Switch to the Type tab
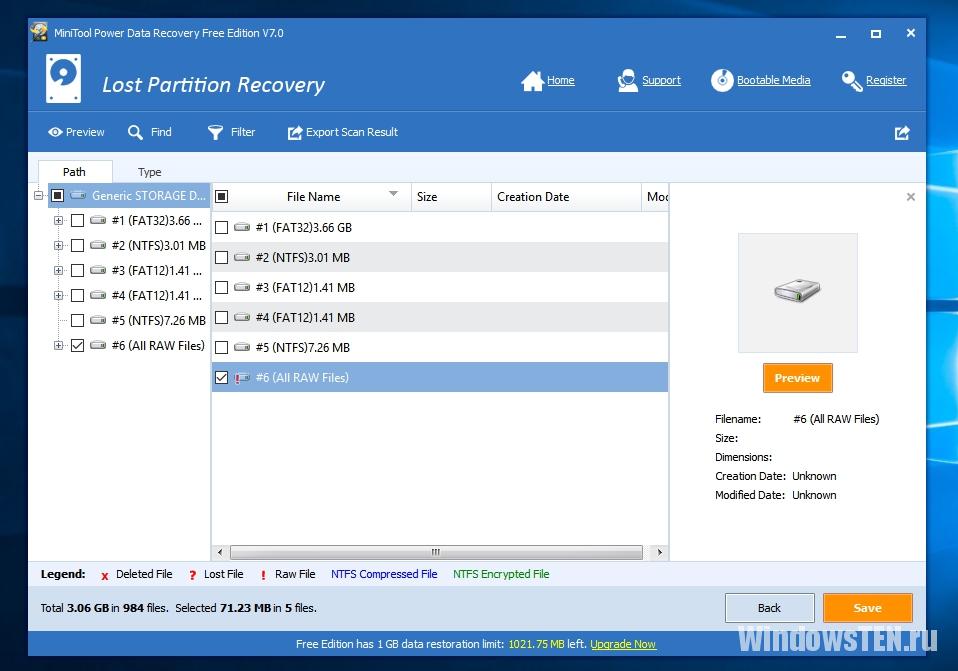958x671 pixels. (150, 172)
